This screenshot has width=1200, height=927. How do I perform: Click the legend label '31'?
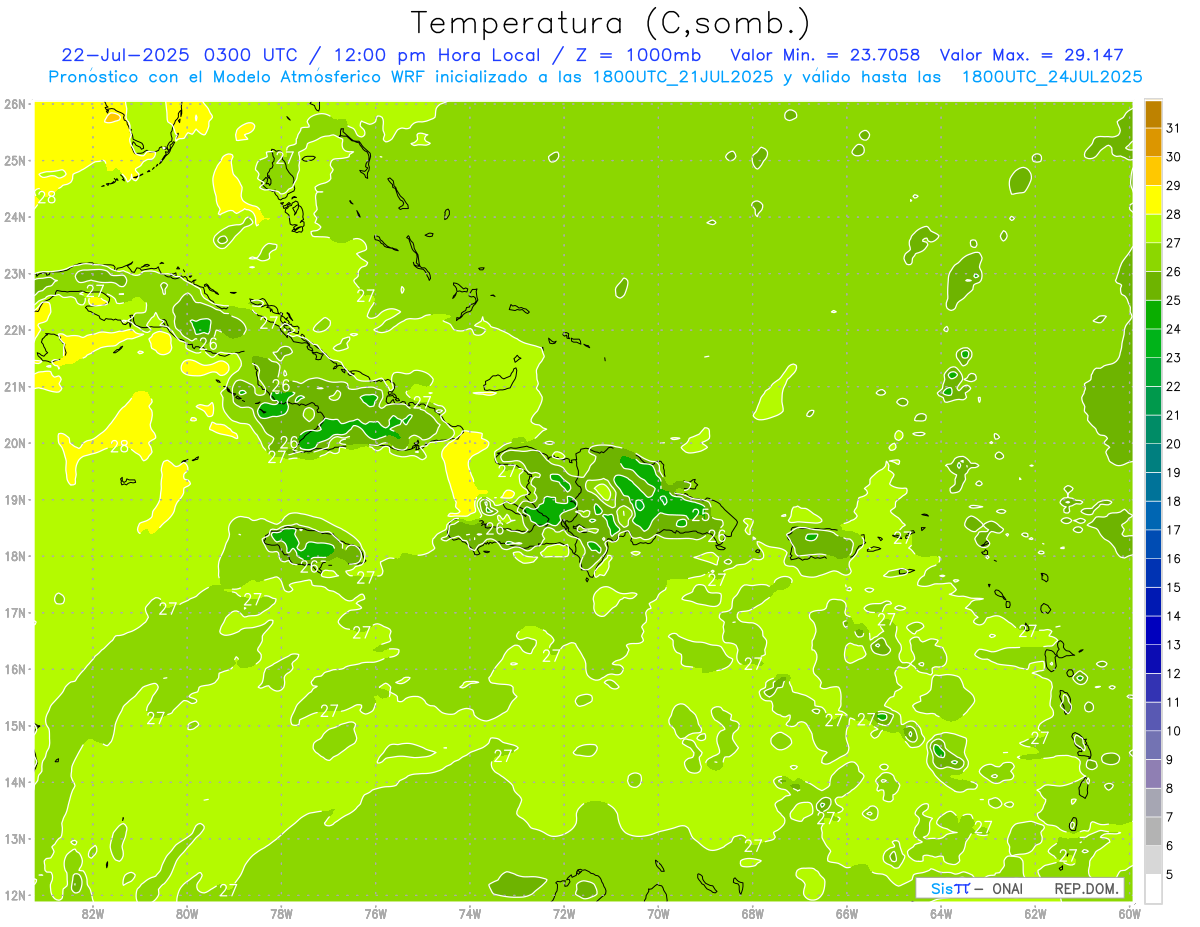(1174, 128)
